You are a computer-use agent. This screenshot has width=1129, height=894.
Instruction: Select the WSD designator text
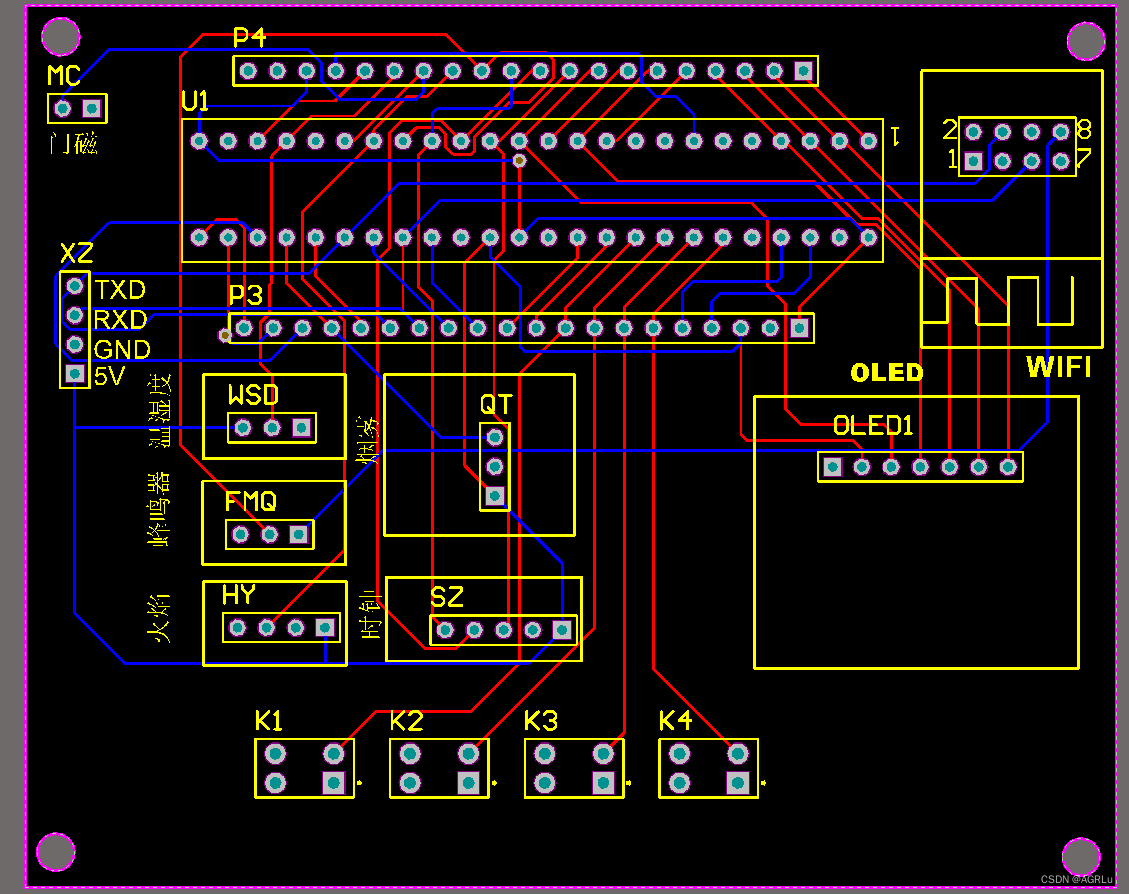[x=253, y=395]
